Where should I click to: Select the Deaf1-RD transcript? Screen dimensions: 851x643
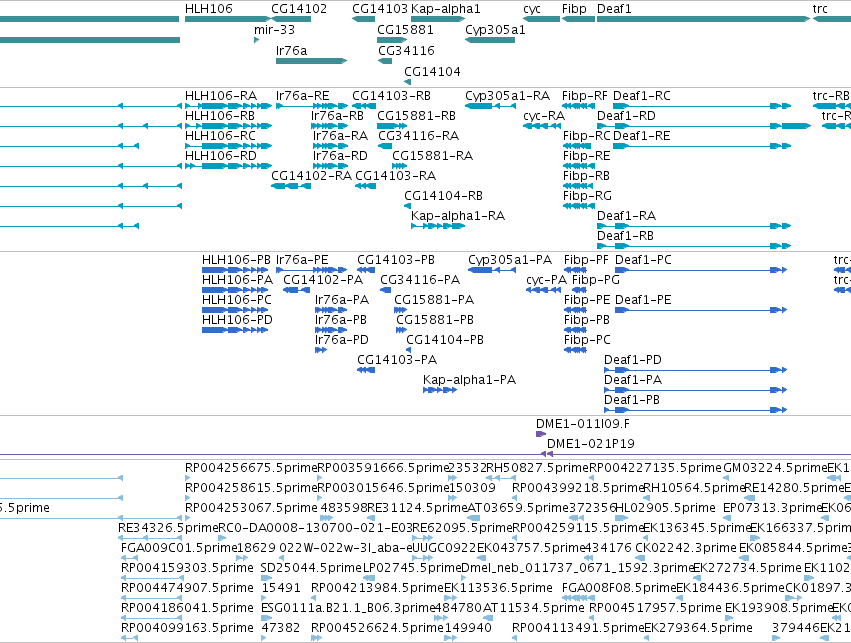pyautogui.click(x=704, y=126)
